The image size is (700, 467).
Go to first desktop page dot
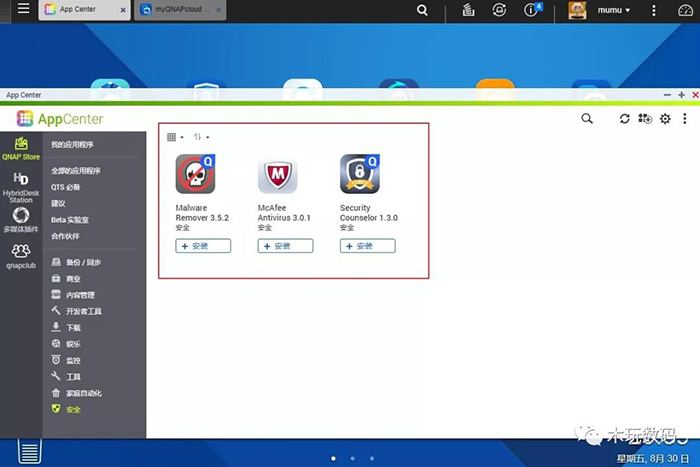[333, 459]
